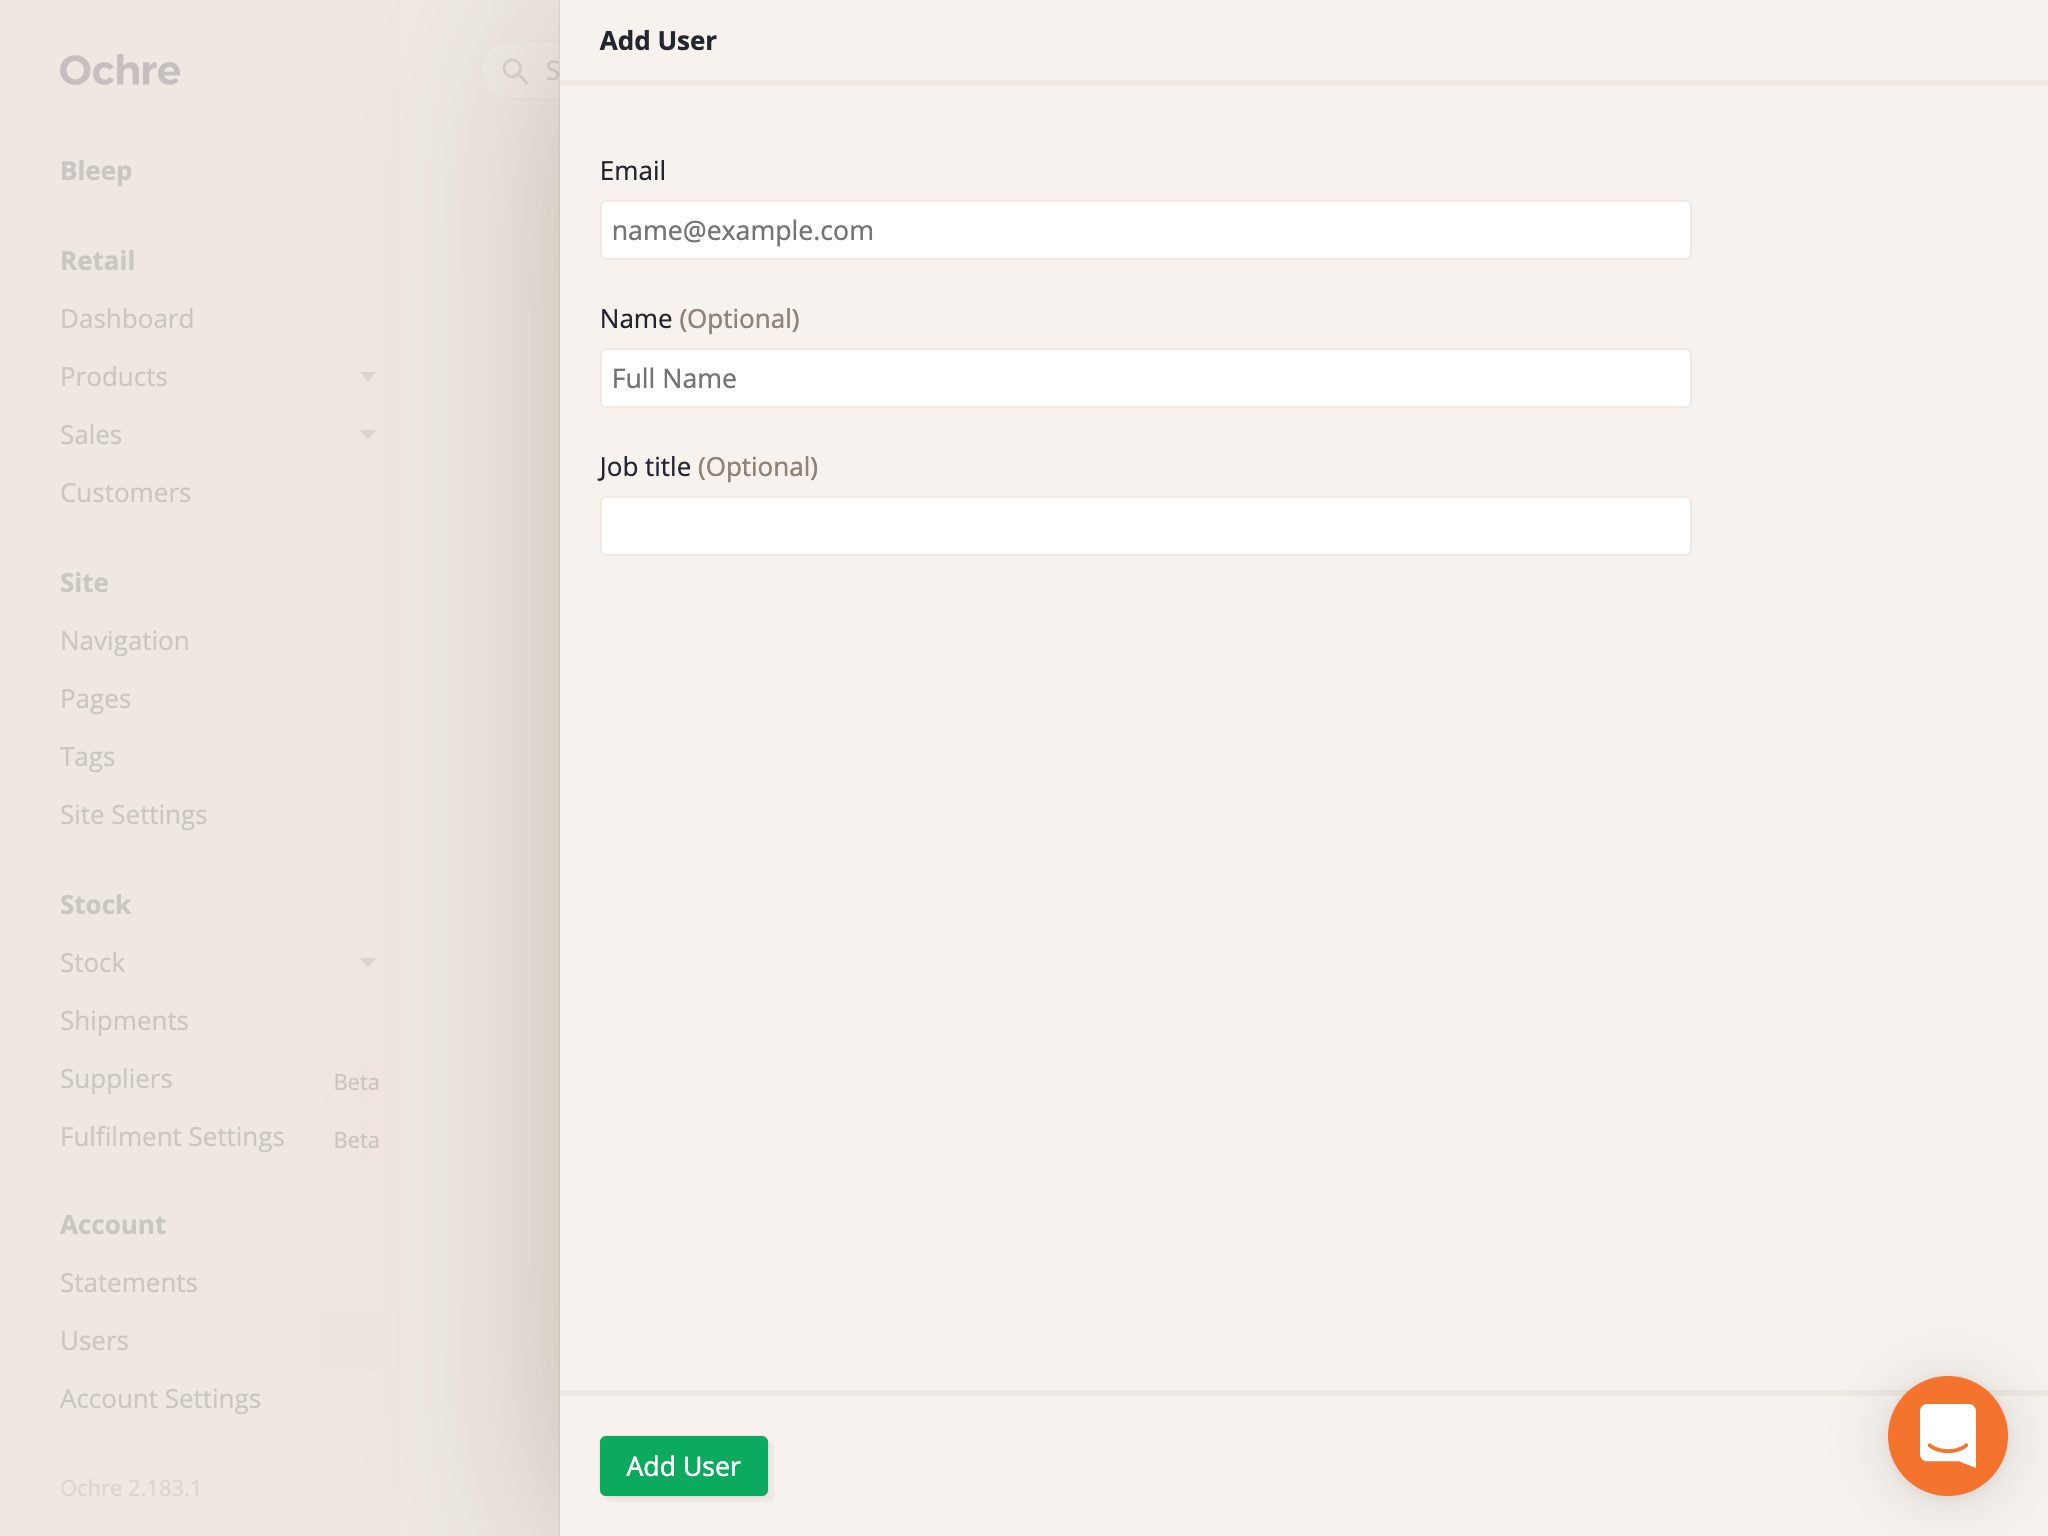Screen dimensions: 2048x1536
Task: Open Dashboard in the sidebar
Action: tap(127, 319)
